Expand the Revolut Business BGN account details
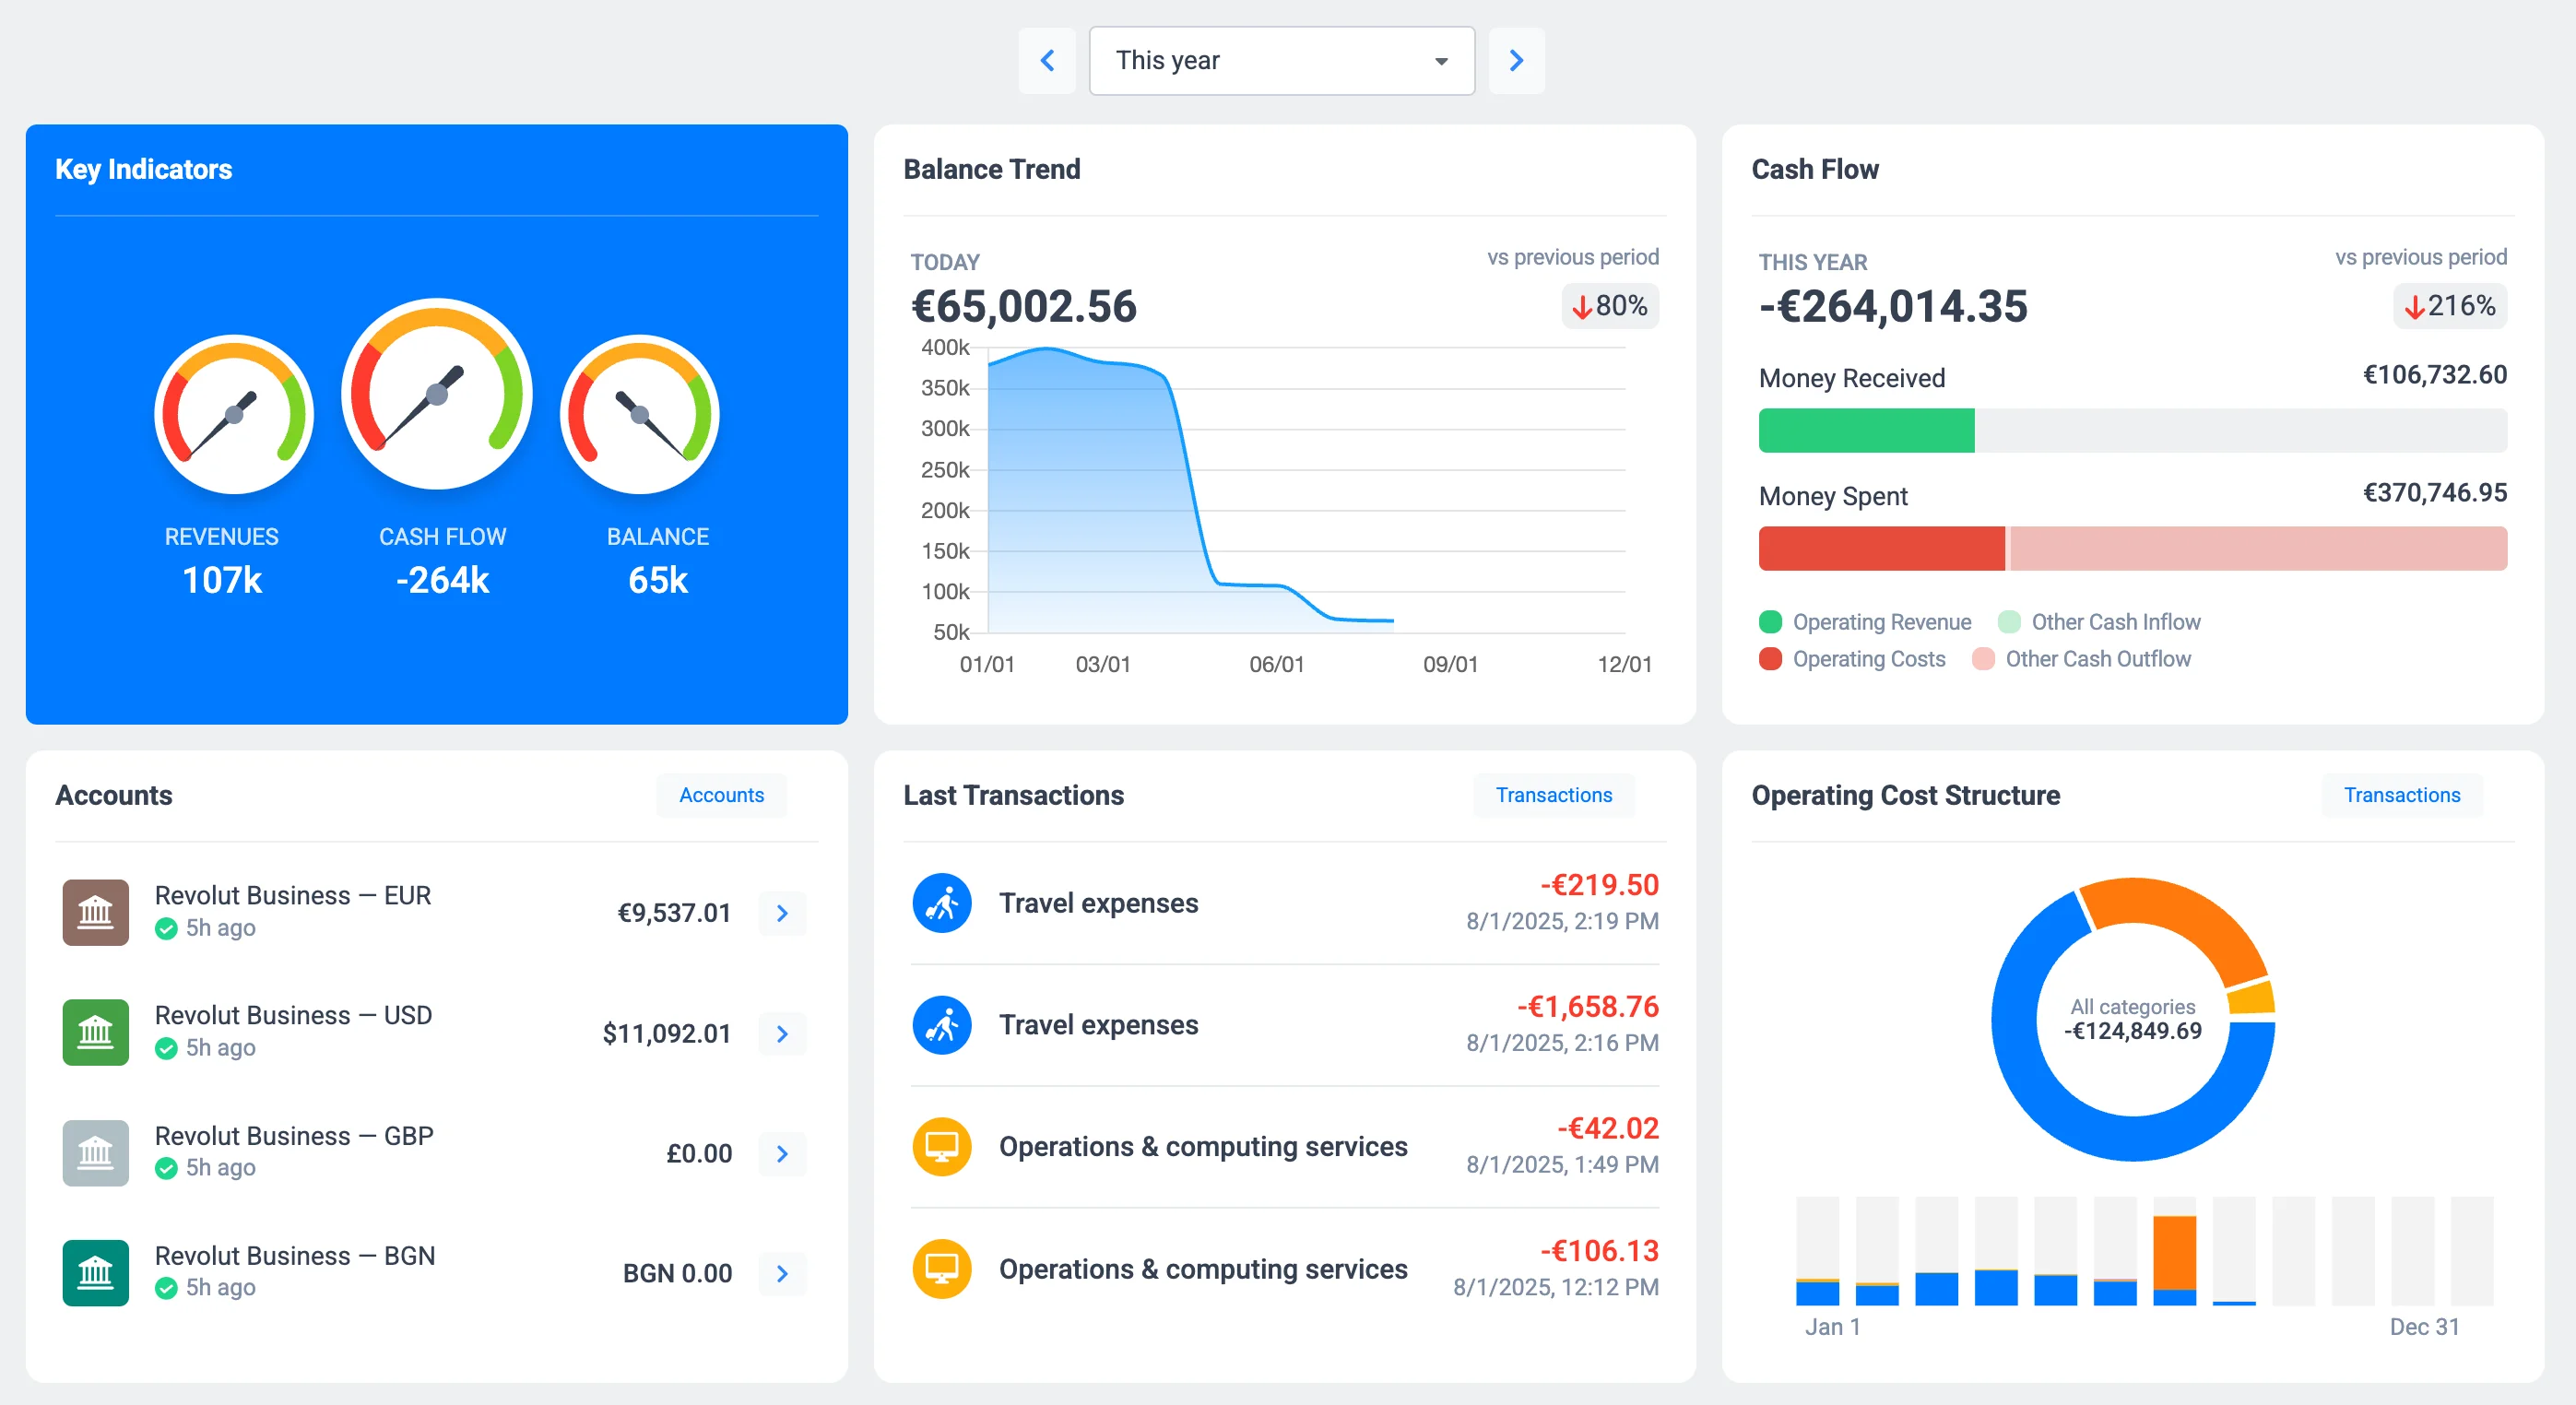Viewport: 2576px width, 1405px height. click(x=783, y=1273)
